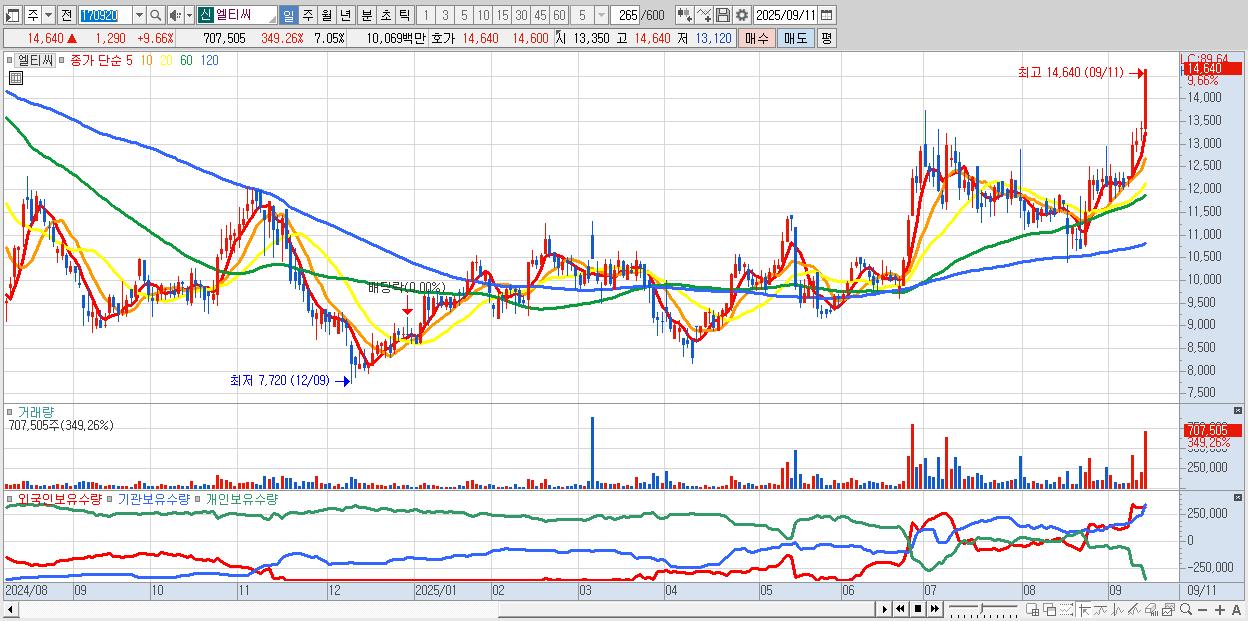Click the bottom-bar window-with-grid icon
Screen dimensions: 1248x621
coord(1032,610)
